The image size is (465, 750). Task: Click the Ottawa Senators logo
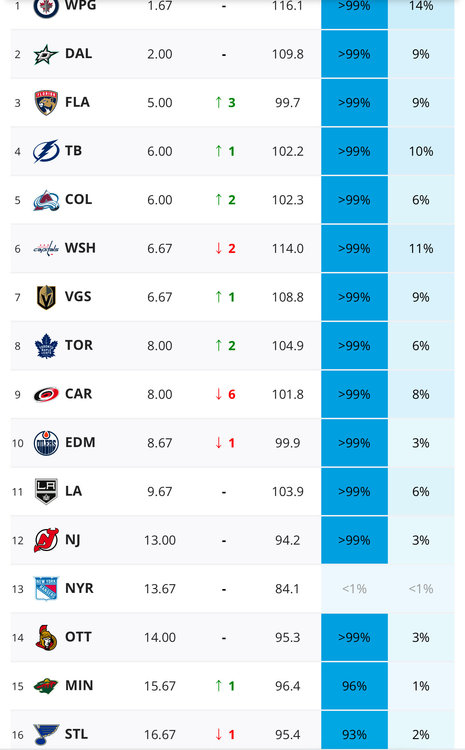(x=46, y=638)
